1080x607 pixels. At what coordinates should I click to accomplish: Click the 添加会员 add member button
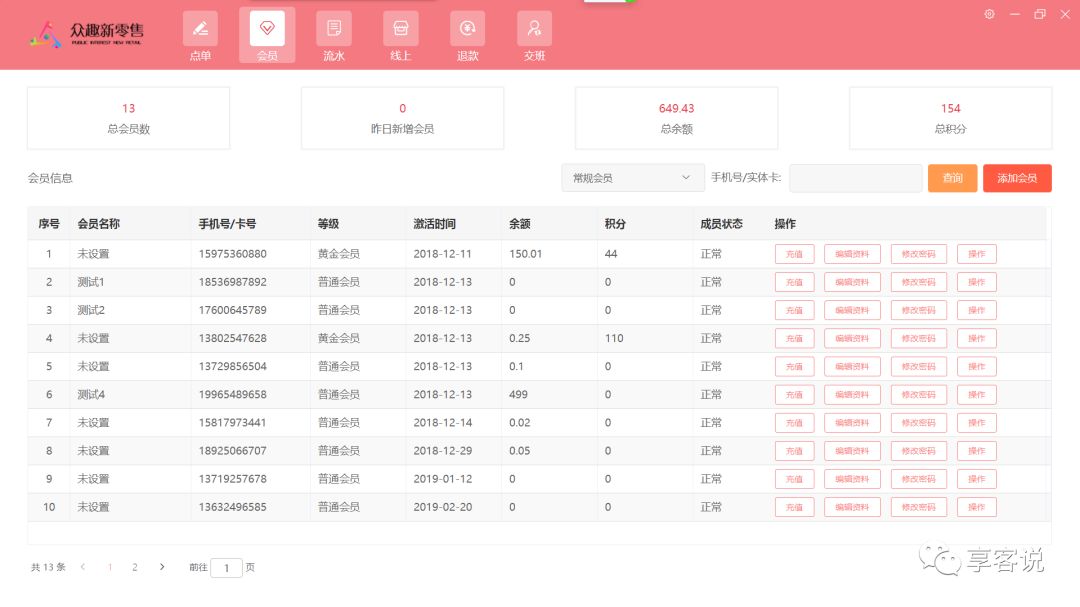coord(1017,177)
